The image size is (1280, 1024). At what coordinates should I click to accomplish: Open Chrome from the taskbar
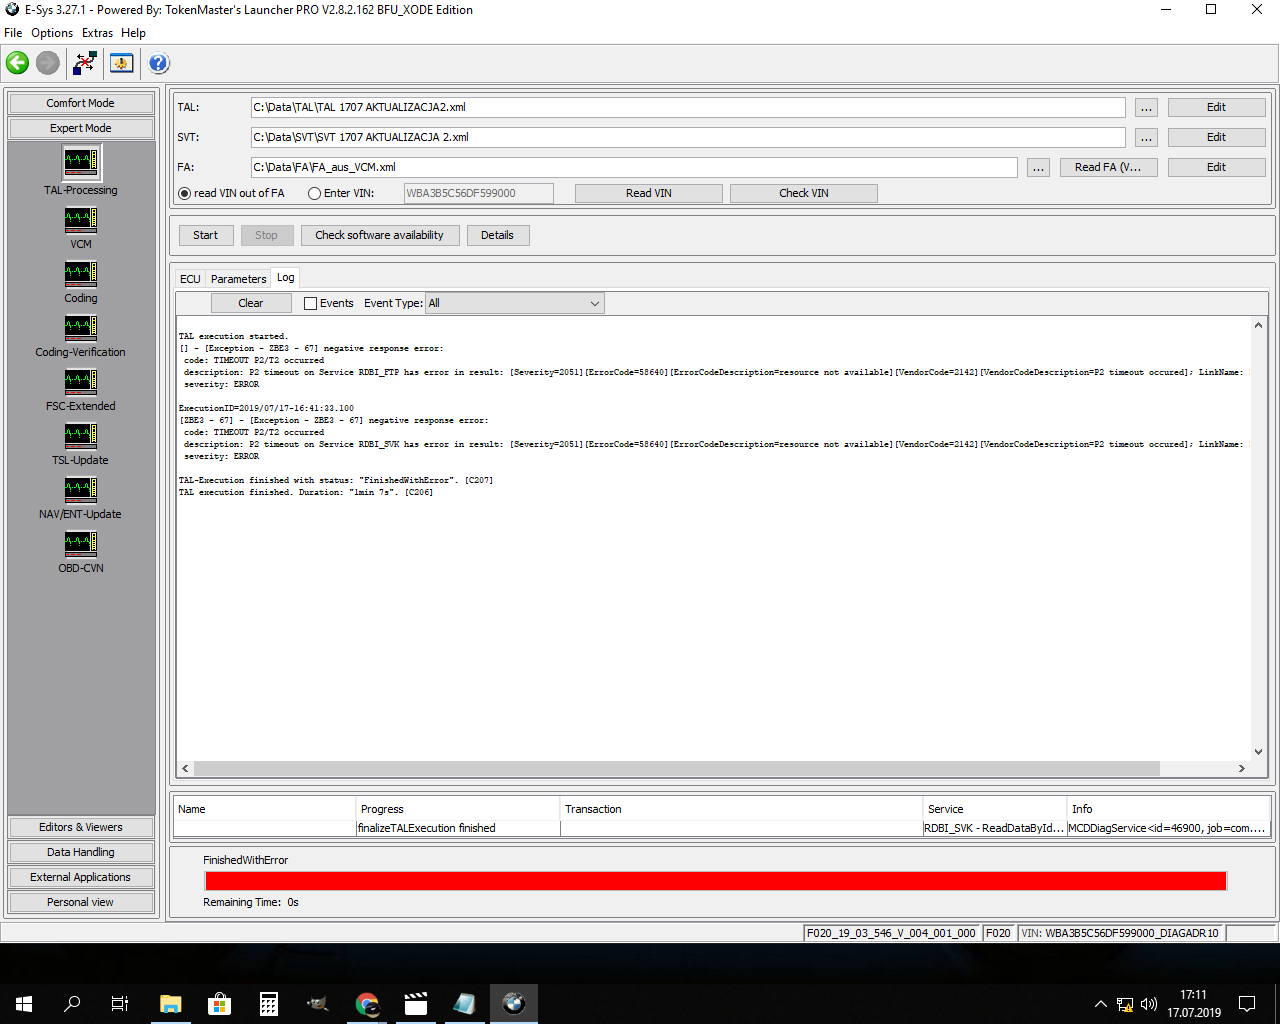[367, 1004]
